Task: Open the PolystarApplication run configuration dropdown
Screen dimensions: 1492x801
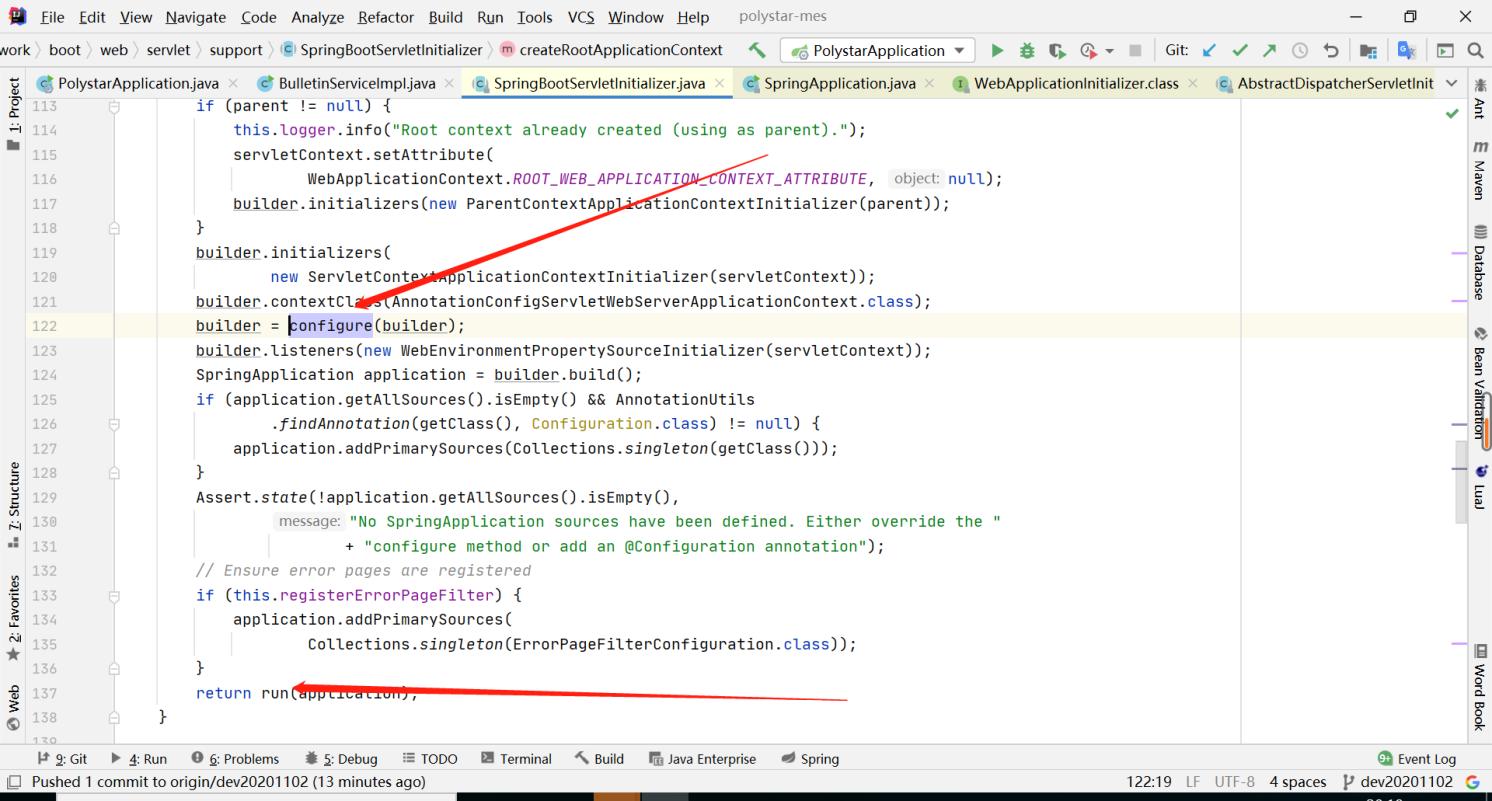Action: tap(879, 50)
